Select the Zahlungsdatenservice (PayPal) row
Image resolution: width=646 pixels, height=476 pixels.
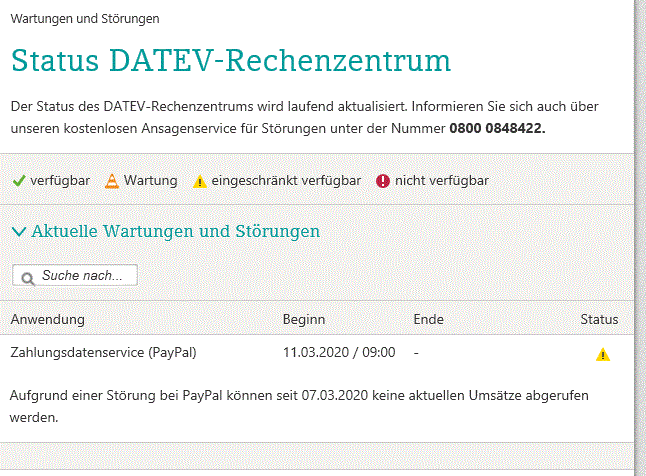click(x=317, y=353)
